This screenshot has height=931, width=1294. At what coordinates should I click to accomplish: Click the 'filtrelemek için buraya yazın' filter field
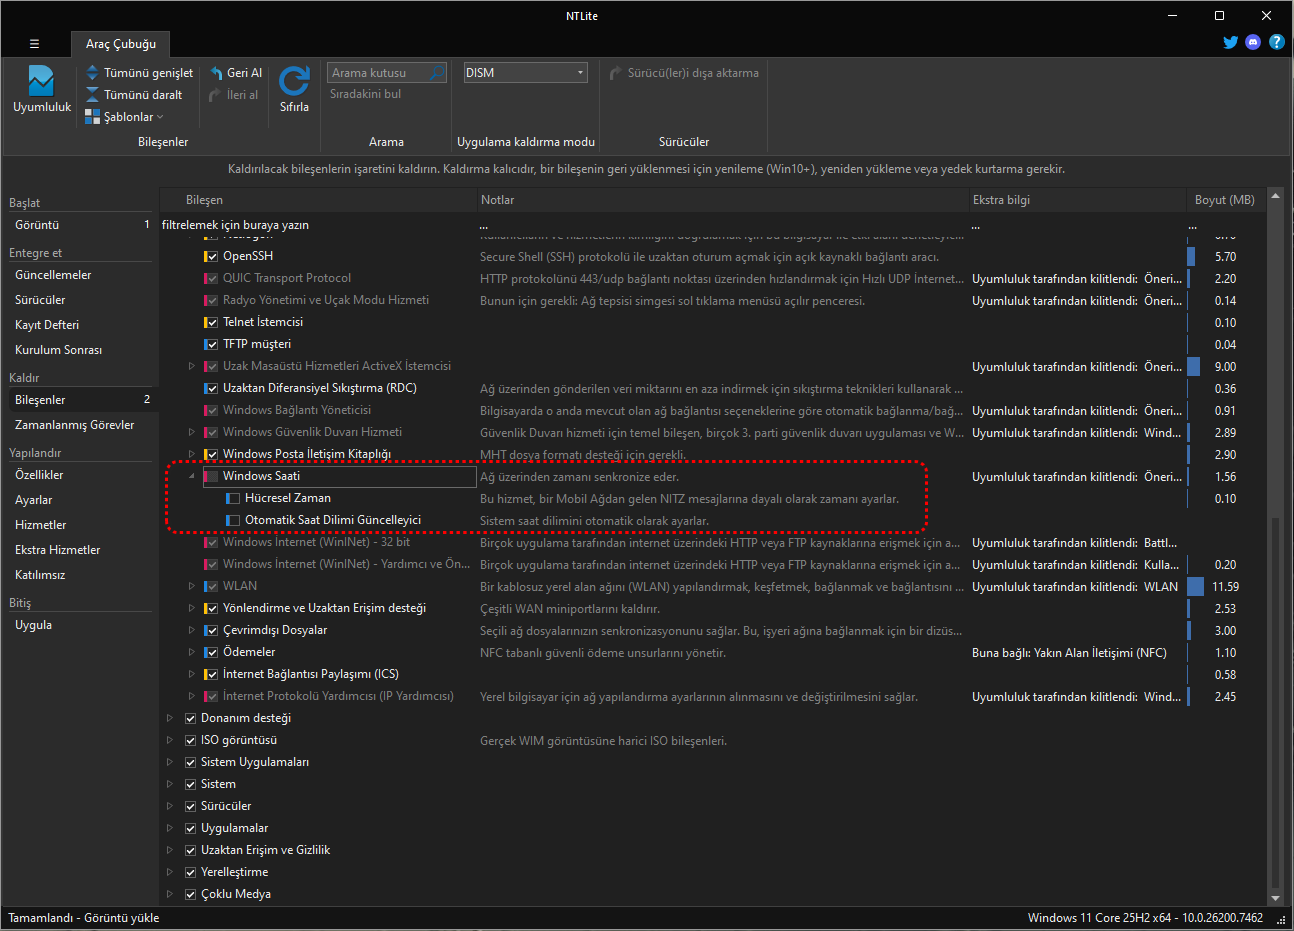pyautogui.click(x=318, y=225)
